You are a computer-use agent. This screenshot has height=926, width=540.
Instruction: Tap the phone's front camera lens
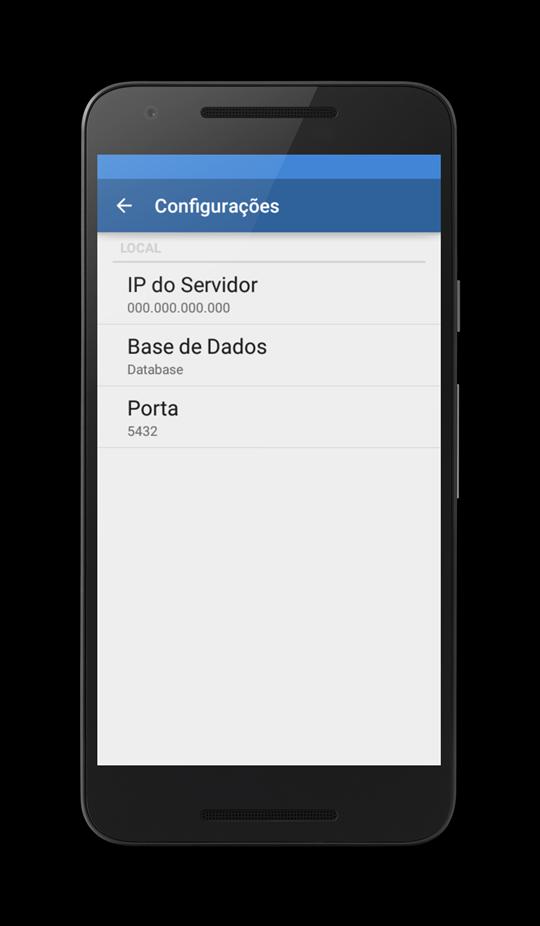click(x=151, y=112)
